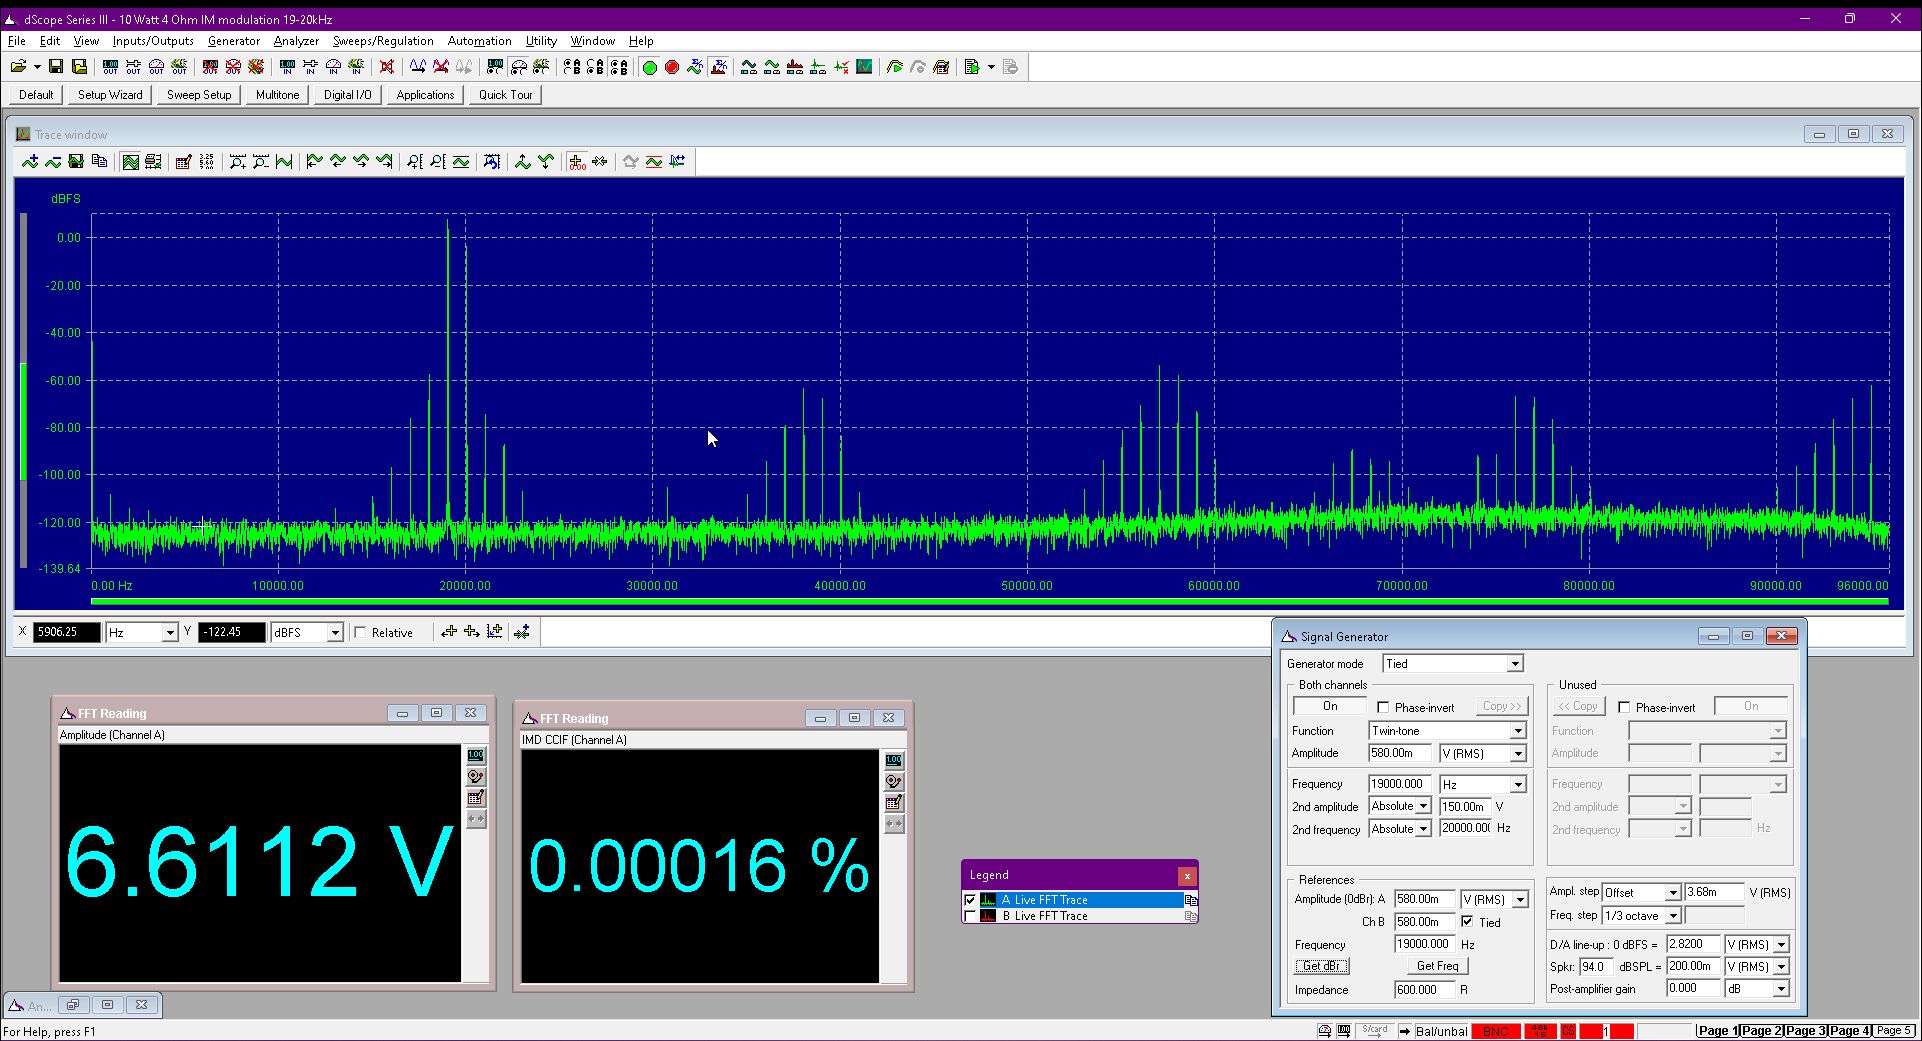Toggle the Relative checkbox

click(360, 632)
